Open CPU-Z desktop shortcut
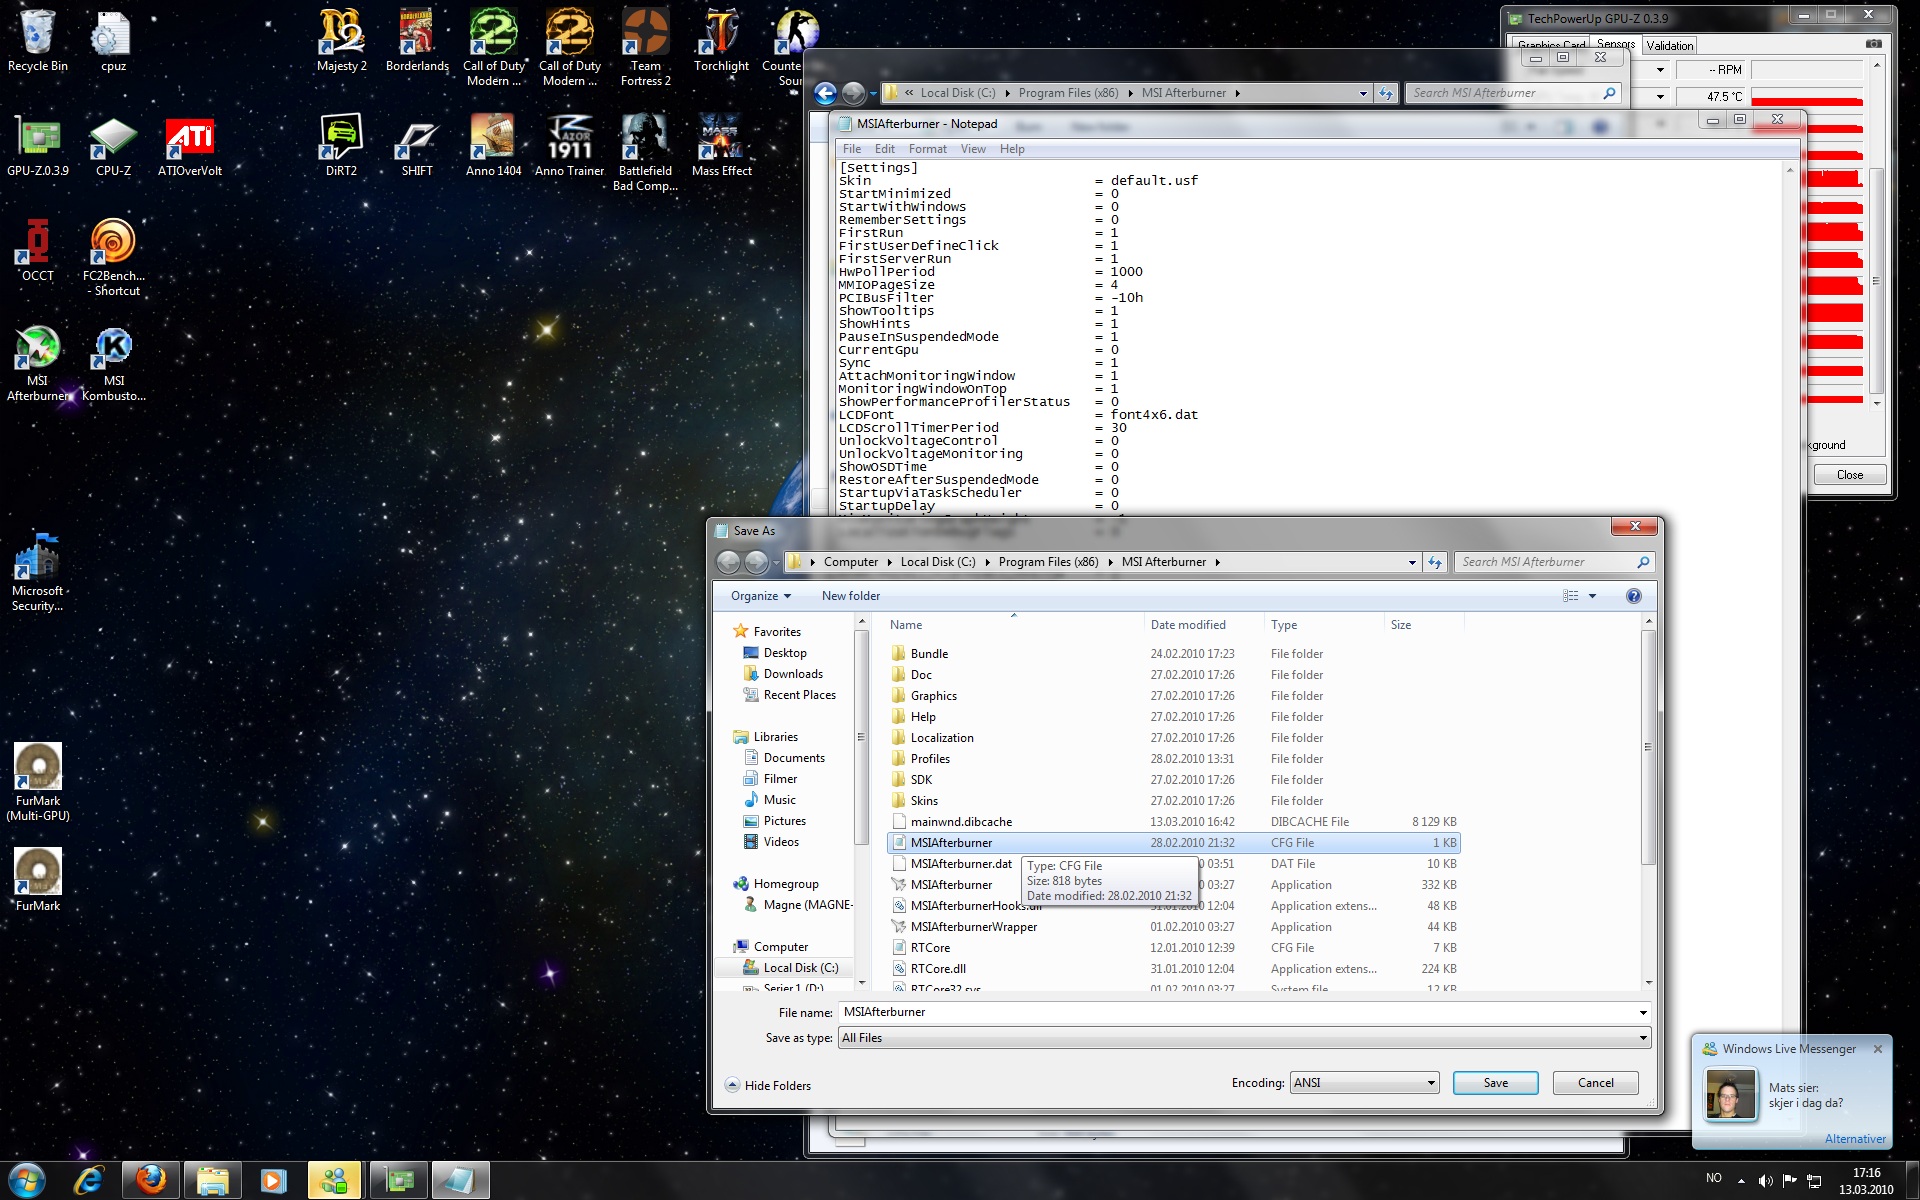 point(113,146)
